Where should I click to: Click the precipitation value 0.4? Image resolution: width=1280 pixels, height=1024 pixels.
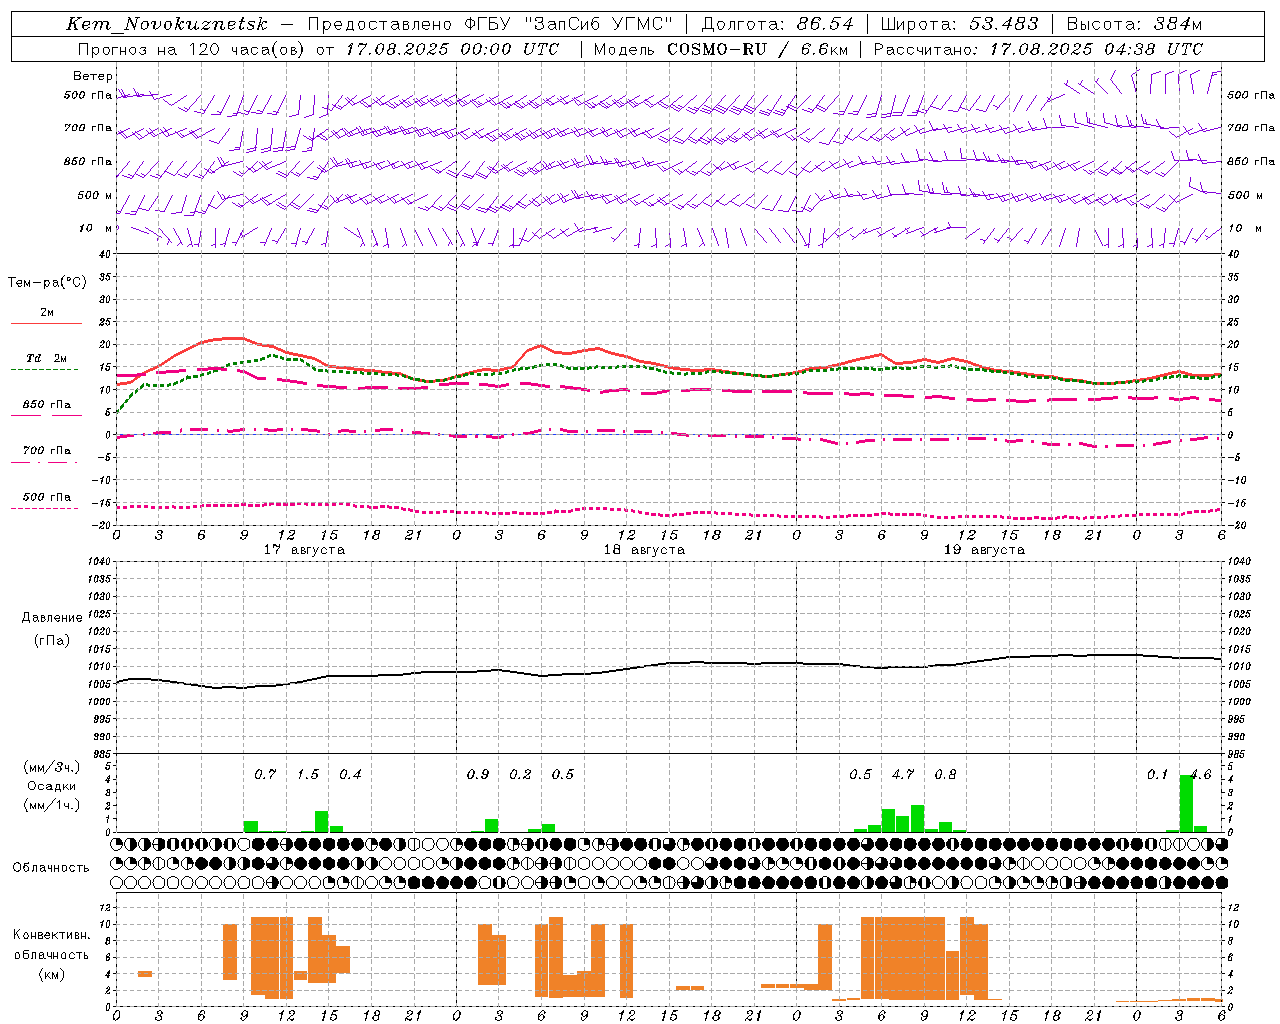click(350, 775)
